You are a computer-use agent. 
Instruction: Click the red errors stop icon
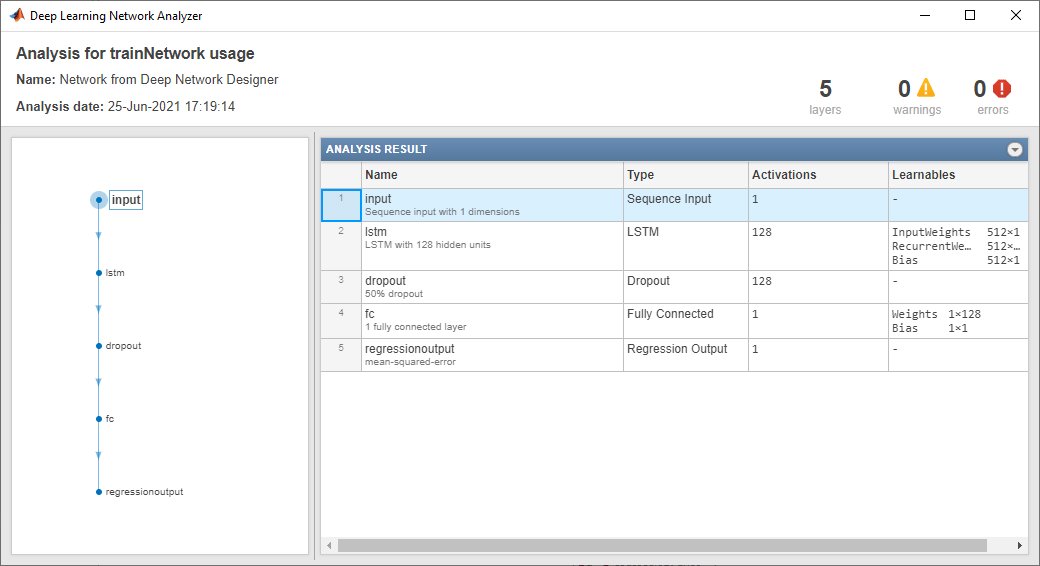(x=1002, y=88)
